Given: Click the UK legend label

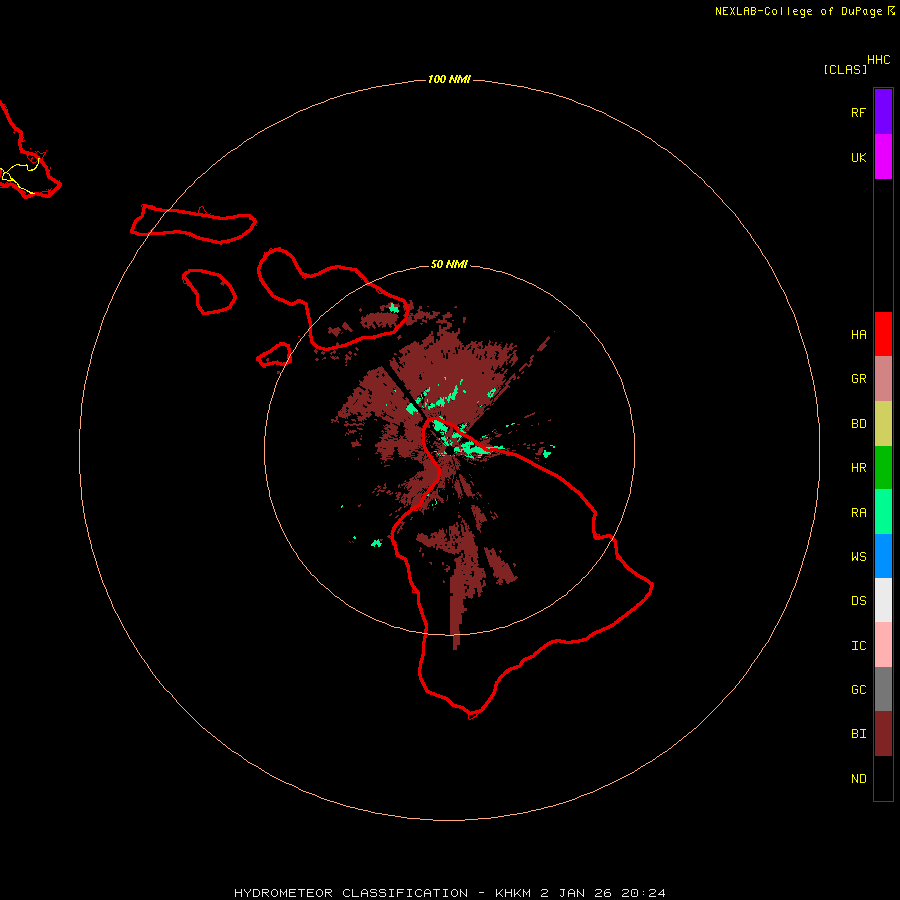Looking at the screenshot, I should 858,157.
